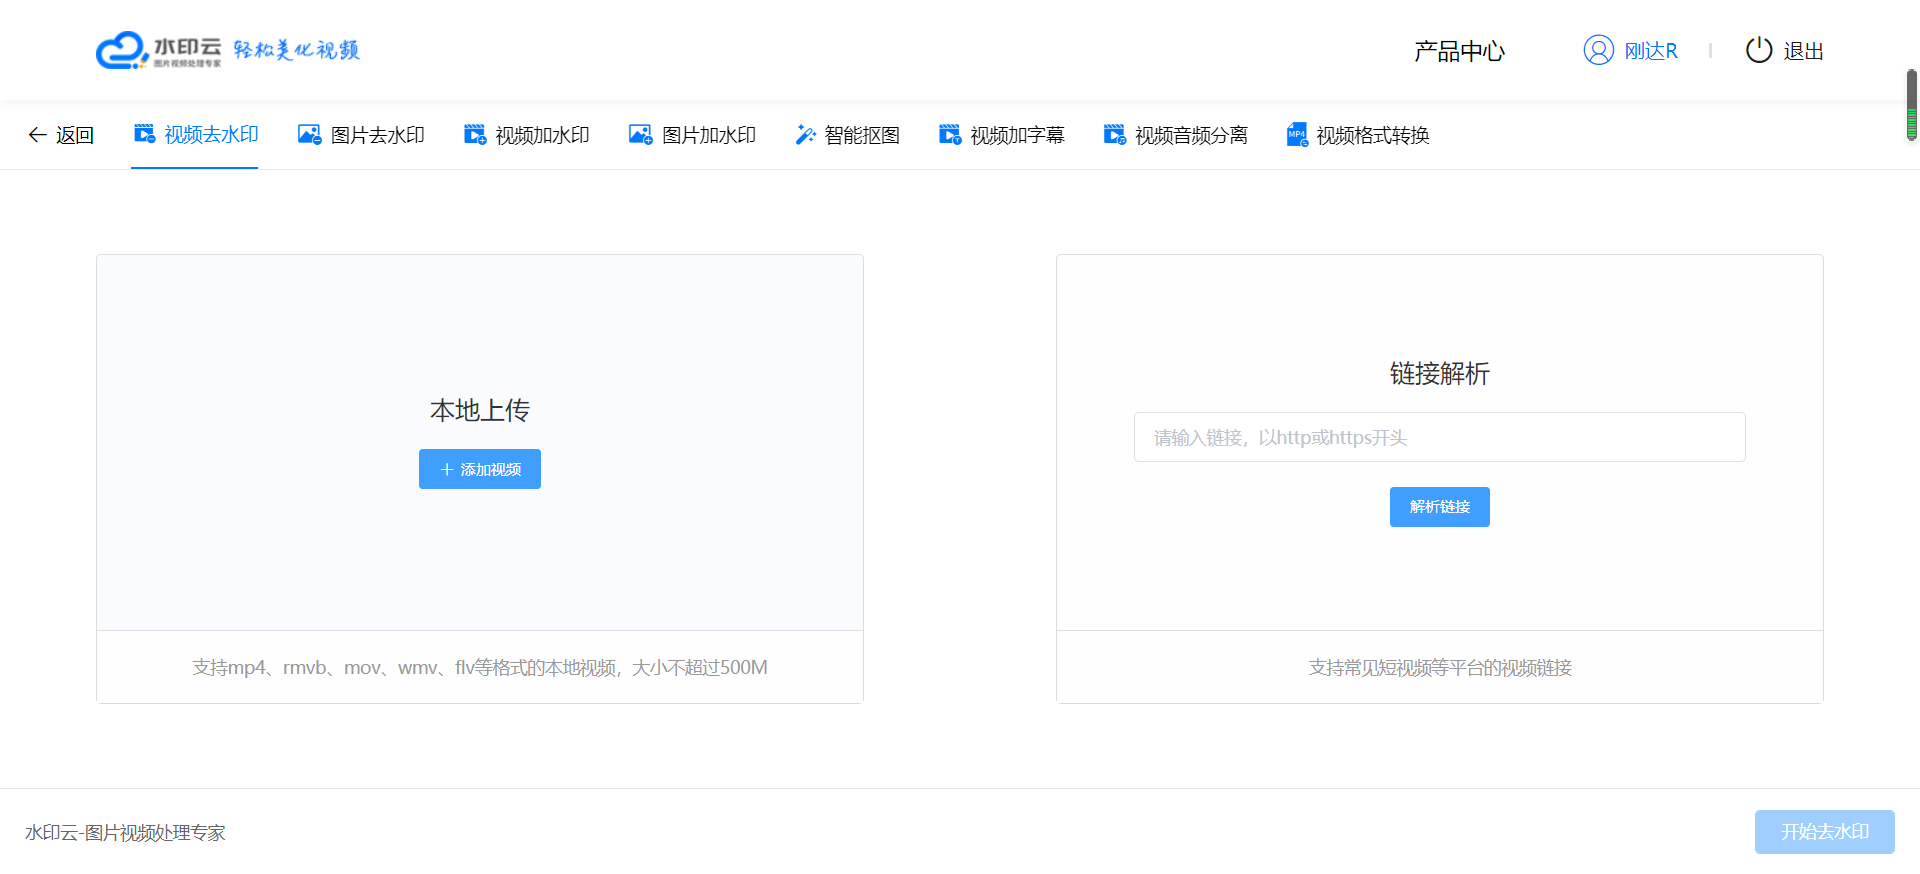Open the 智能抠图 tab
This screenshot has height=874, width=1920.
(x=848, y=135)
